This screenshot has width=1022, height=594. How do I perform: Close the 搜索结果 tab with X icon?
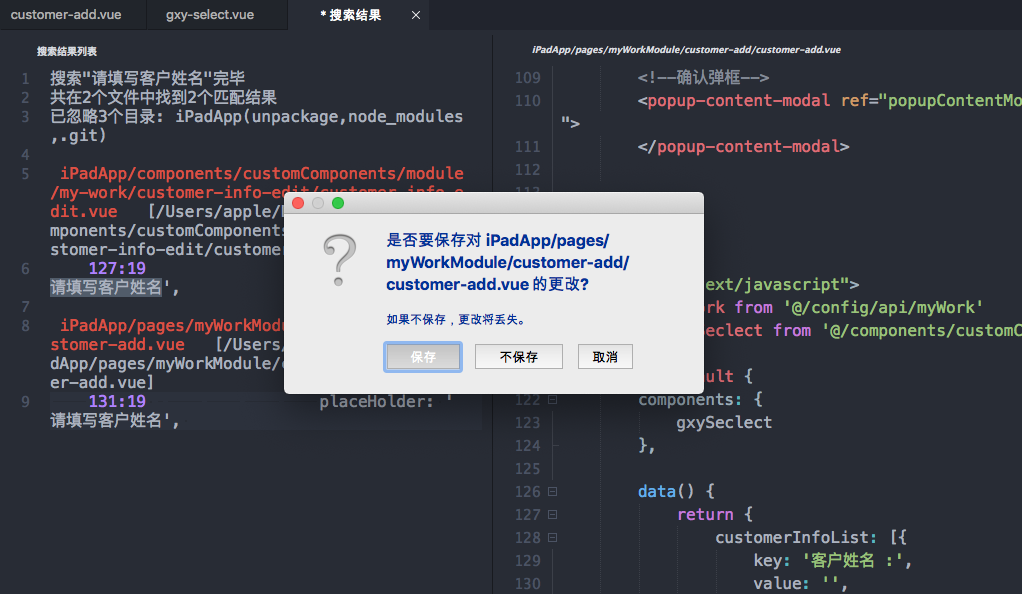[x=416, y=15]
